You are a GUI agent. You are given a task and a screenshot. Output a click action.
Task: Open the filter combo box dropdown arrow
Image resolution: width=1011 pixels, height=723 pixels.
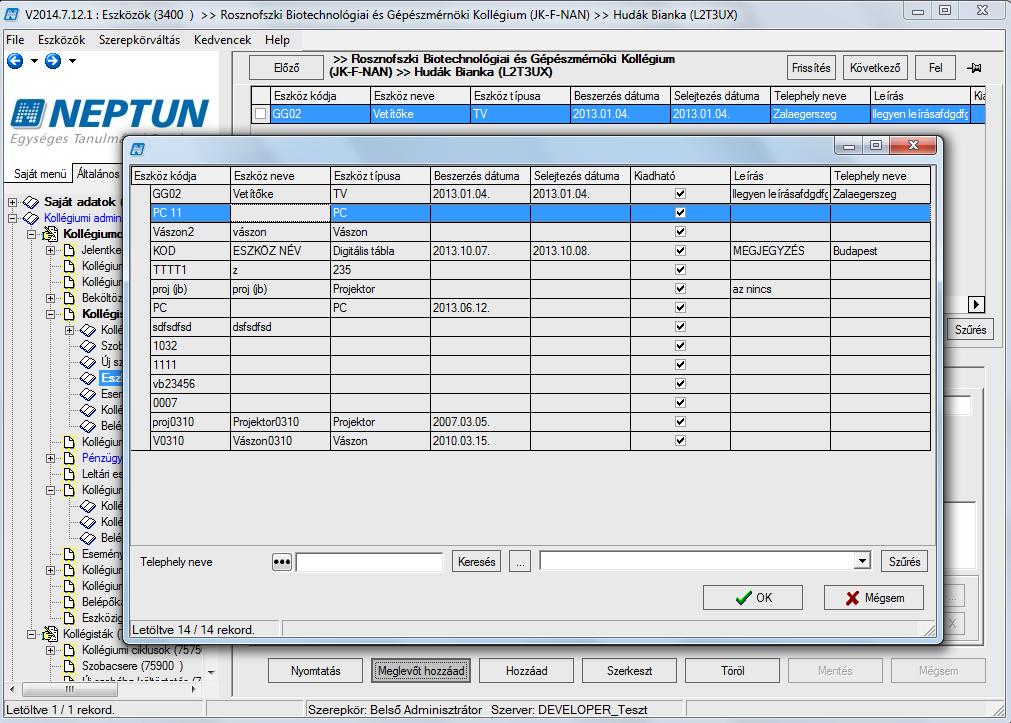[x=862, y=561]
